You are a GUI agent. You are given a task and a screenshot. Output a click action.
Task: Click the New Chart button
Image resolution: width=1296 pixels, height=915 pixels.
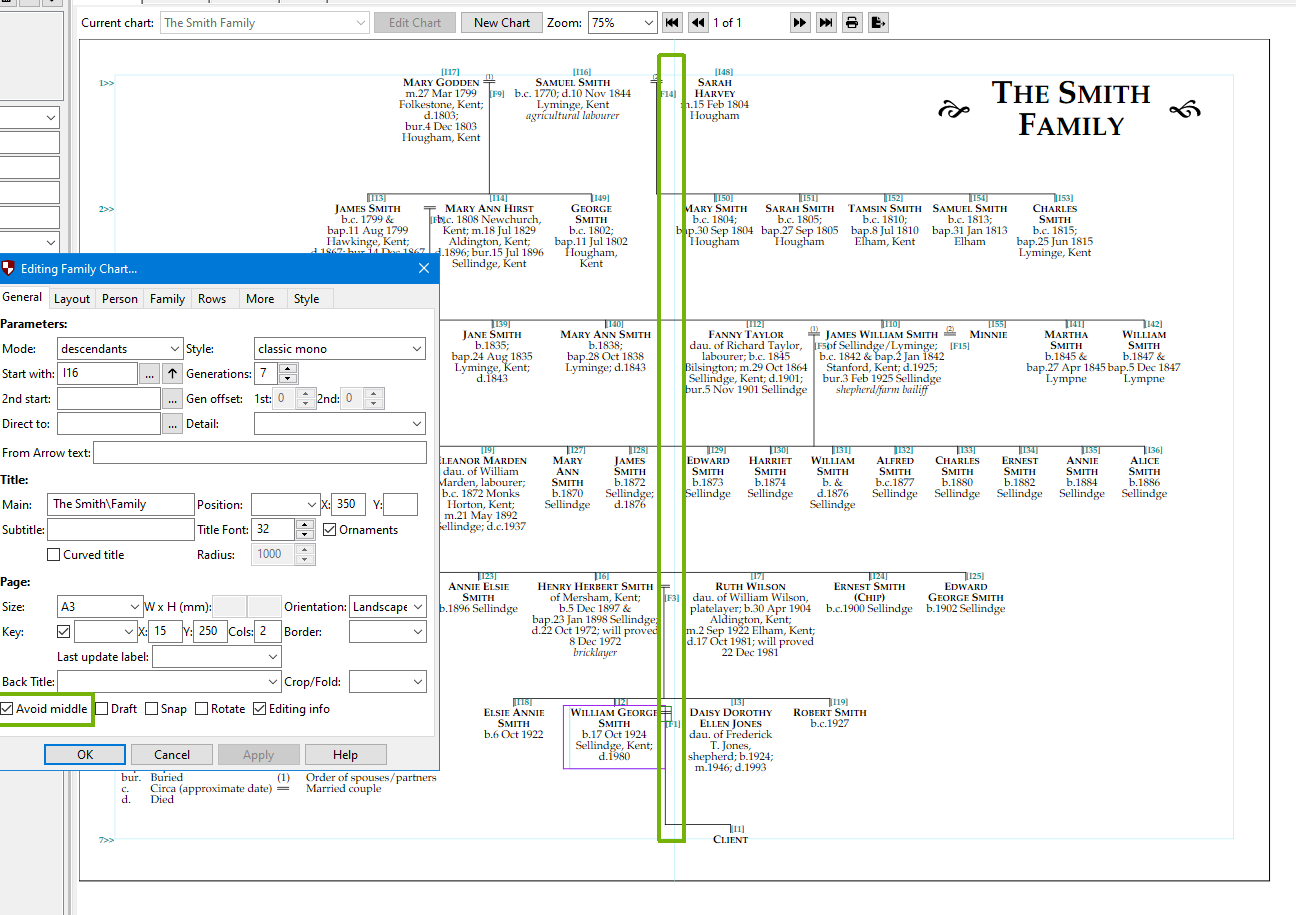tap(502, 22)
